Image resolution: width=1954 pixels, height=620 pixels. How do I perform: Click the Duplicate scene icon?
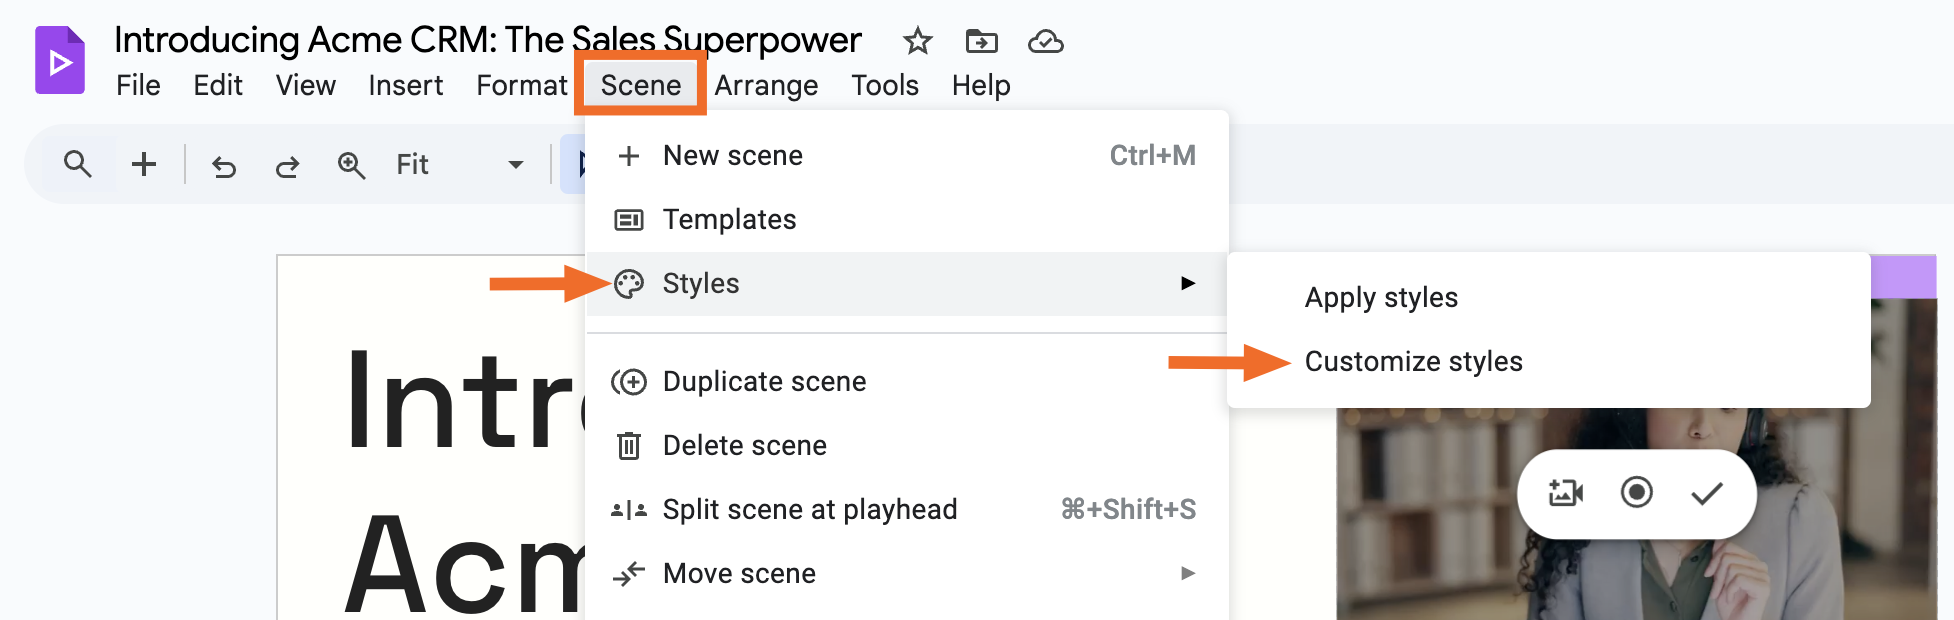629,382
